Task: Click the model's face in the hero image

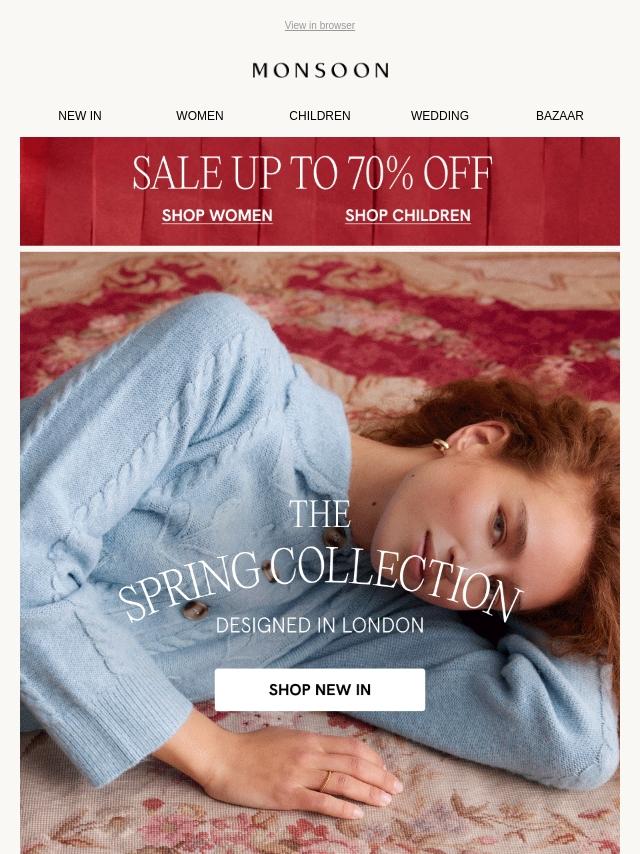Action: (x=479, y=534)
